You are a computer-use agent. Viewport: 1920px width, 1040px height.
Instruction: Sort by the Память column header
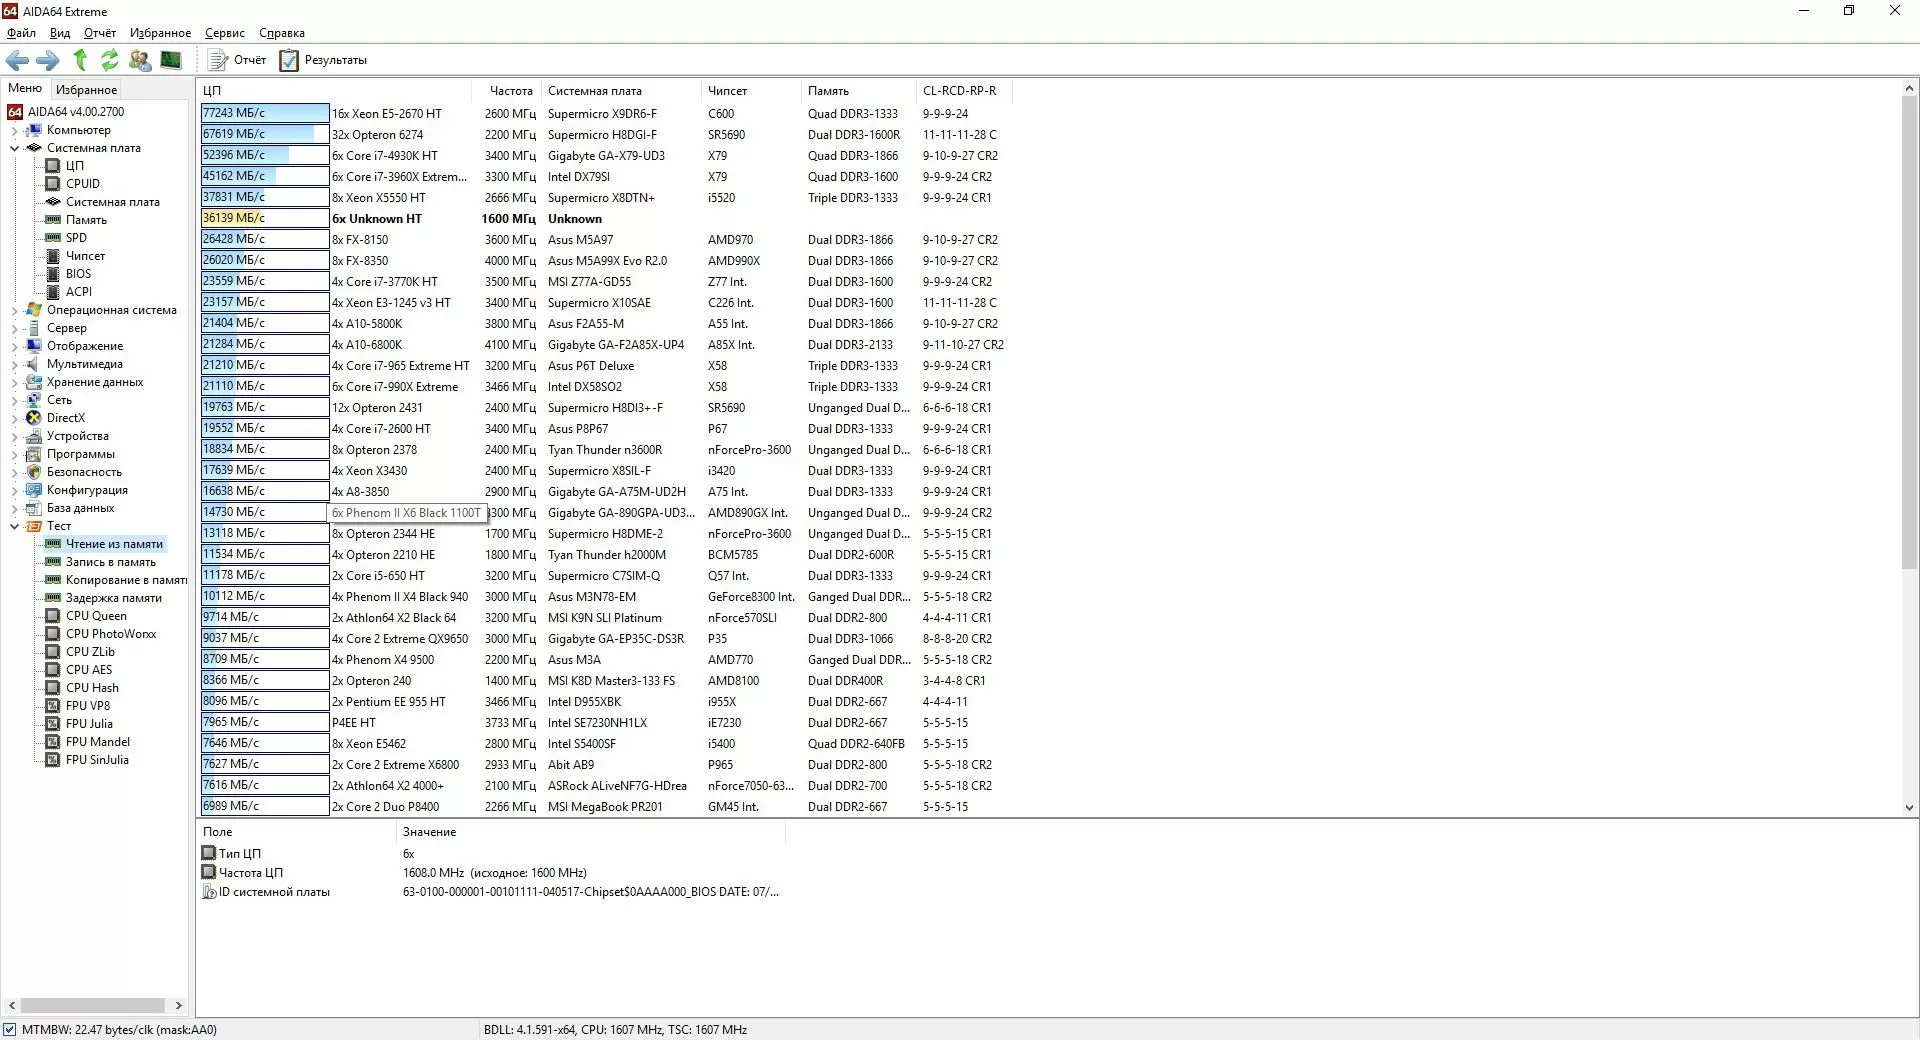tap(858, 91)
